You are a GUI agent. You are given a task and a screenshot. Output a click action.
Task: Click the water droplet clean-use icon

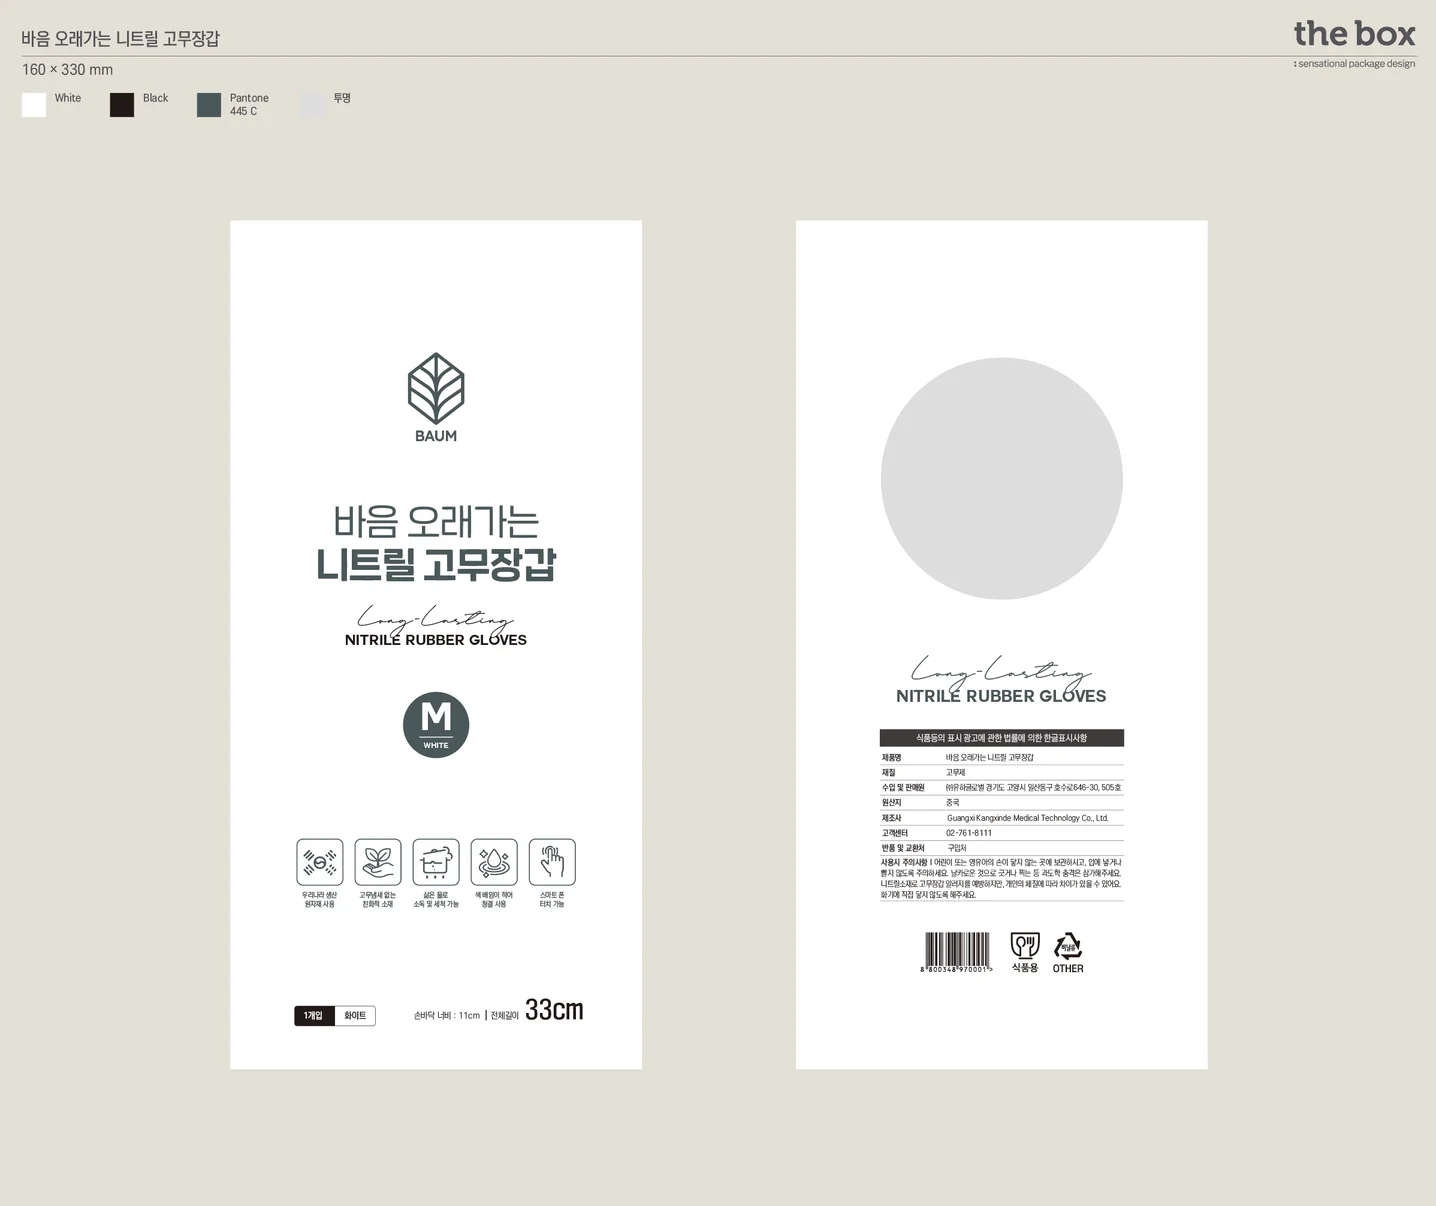[x=494, y=862]
